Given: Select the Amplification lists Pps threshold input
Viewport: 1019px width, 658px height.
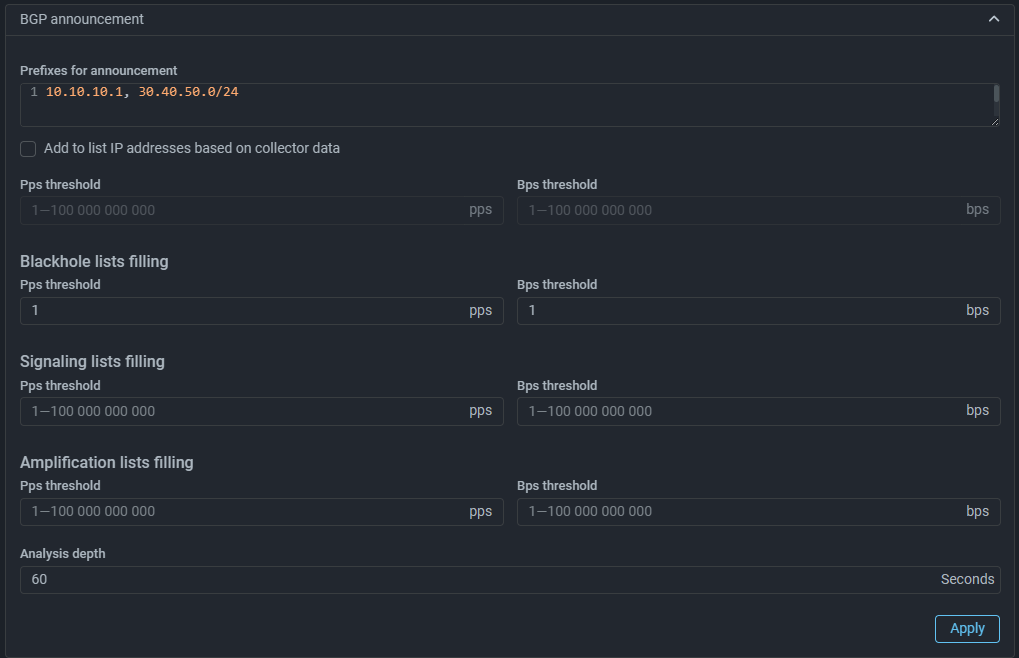Looking at the screenshot, I should [x=245, y=511].
